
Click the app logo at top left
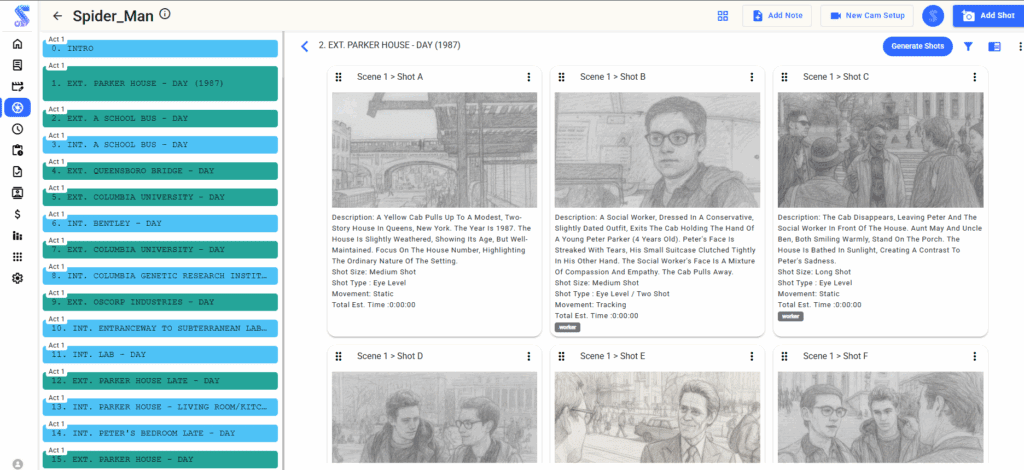point(21,16)
